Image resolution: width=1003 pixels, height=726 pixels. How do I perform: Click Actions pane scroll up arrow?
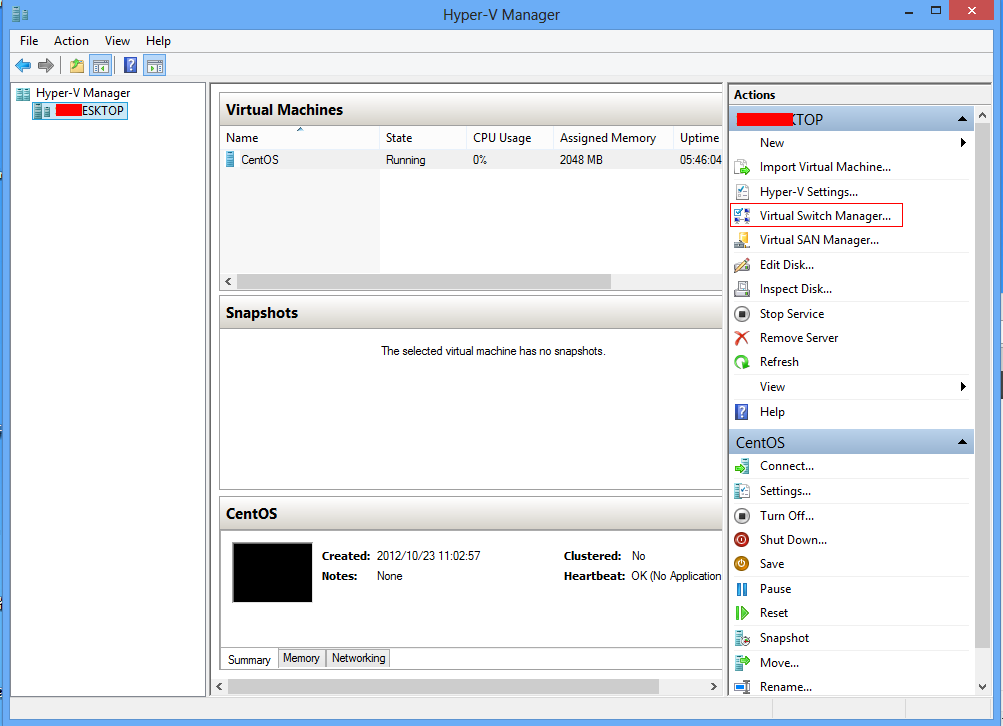(x=983, y=116)
